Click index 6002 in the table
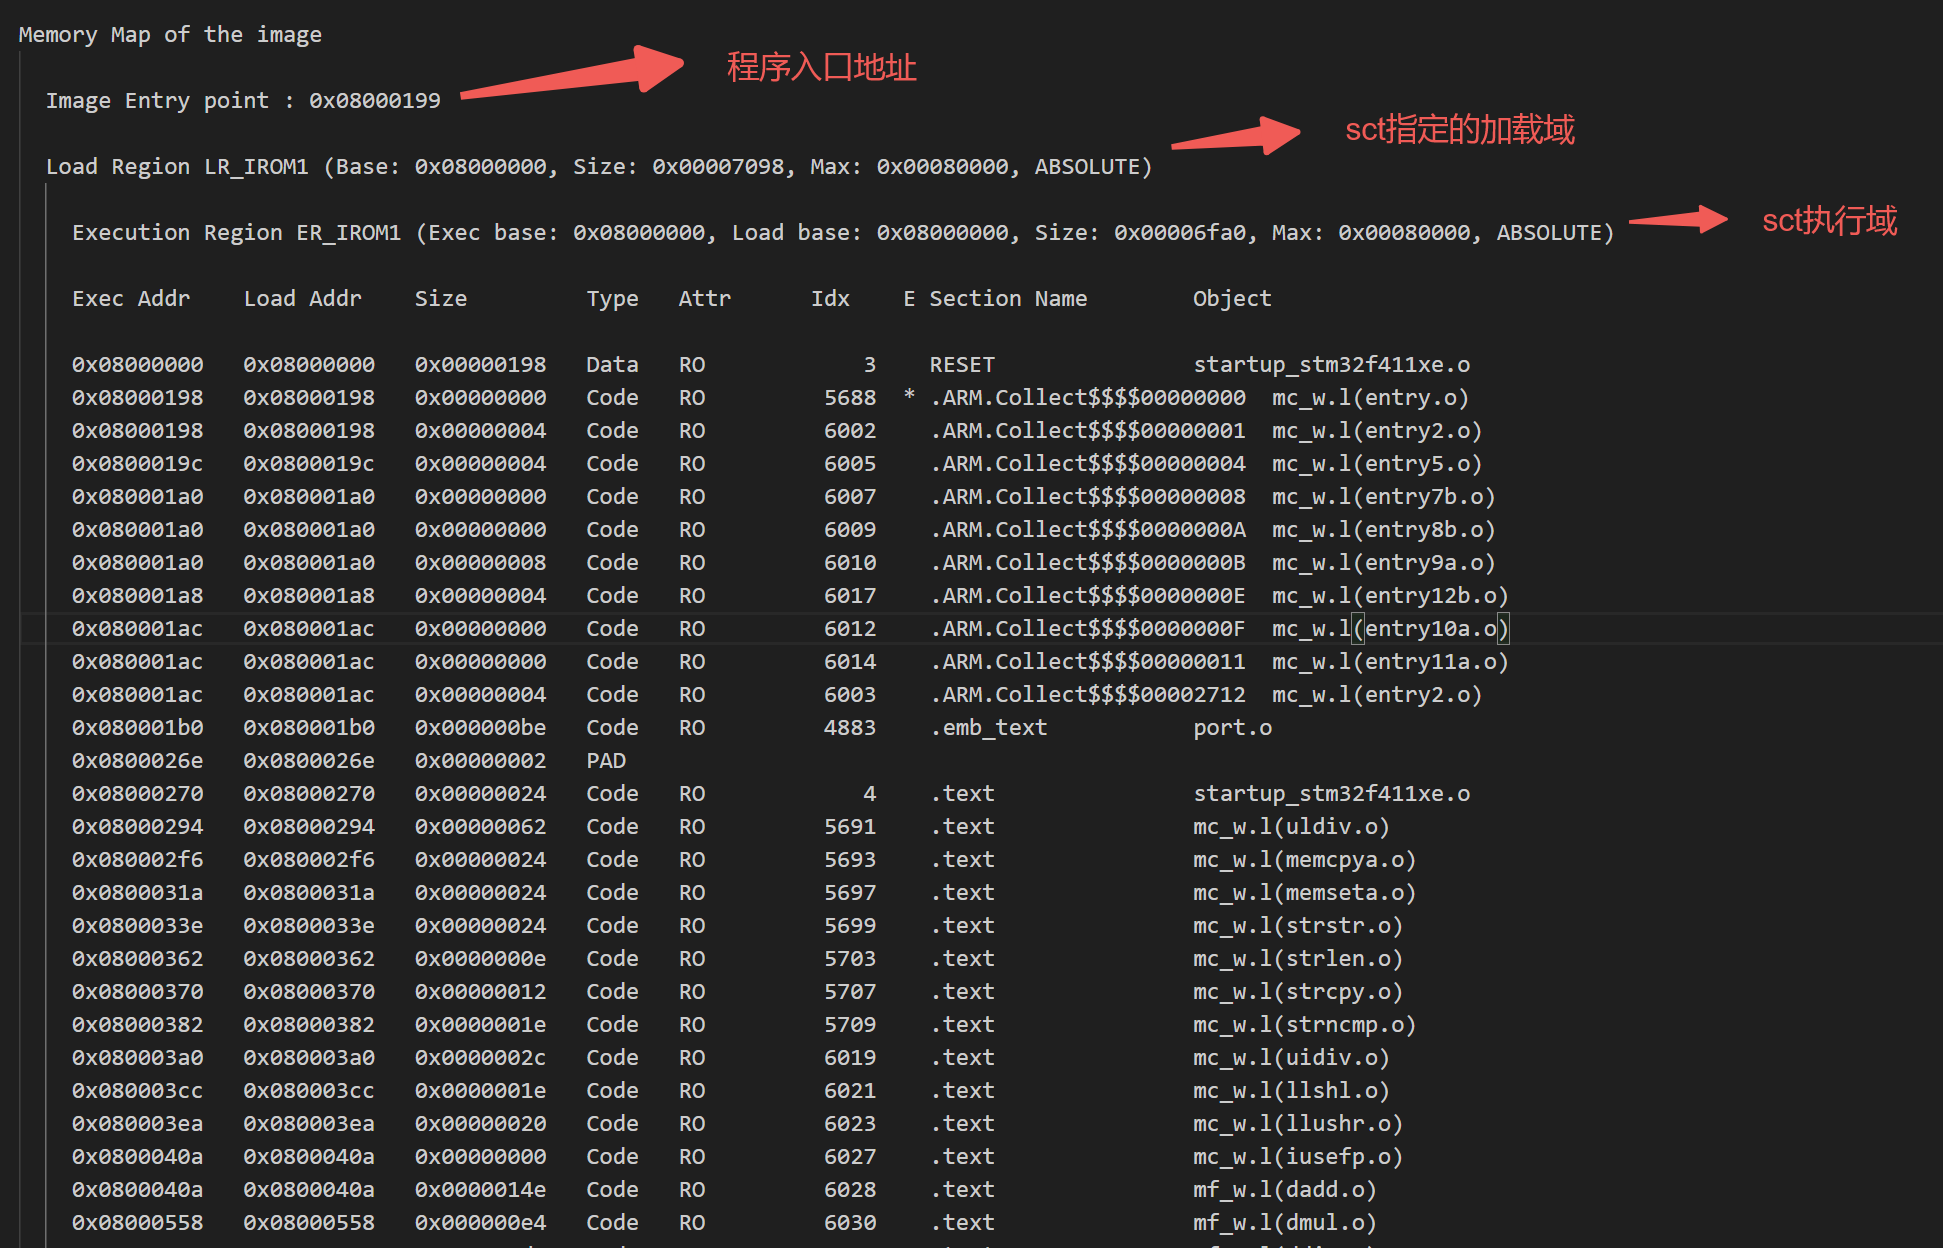The image size is (1943, 1248). pos(850,431)
